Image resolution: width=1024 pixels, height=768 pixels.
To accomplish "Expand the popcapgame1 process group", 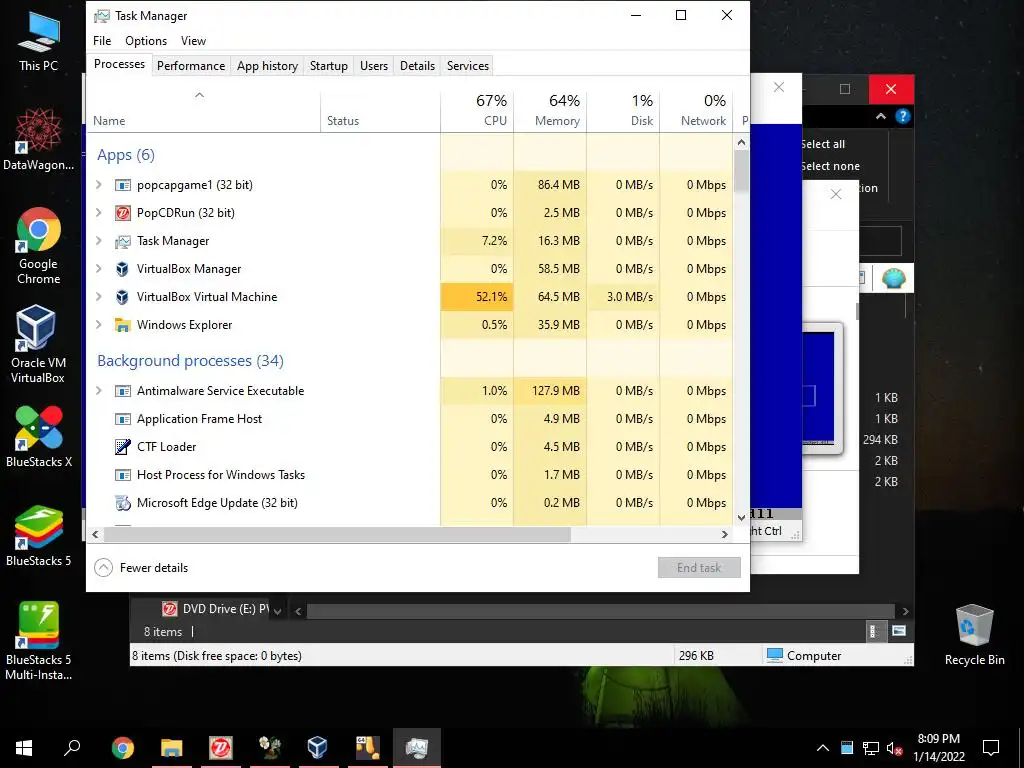I will click(99, 185).
